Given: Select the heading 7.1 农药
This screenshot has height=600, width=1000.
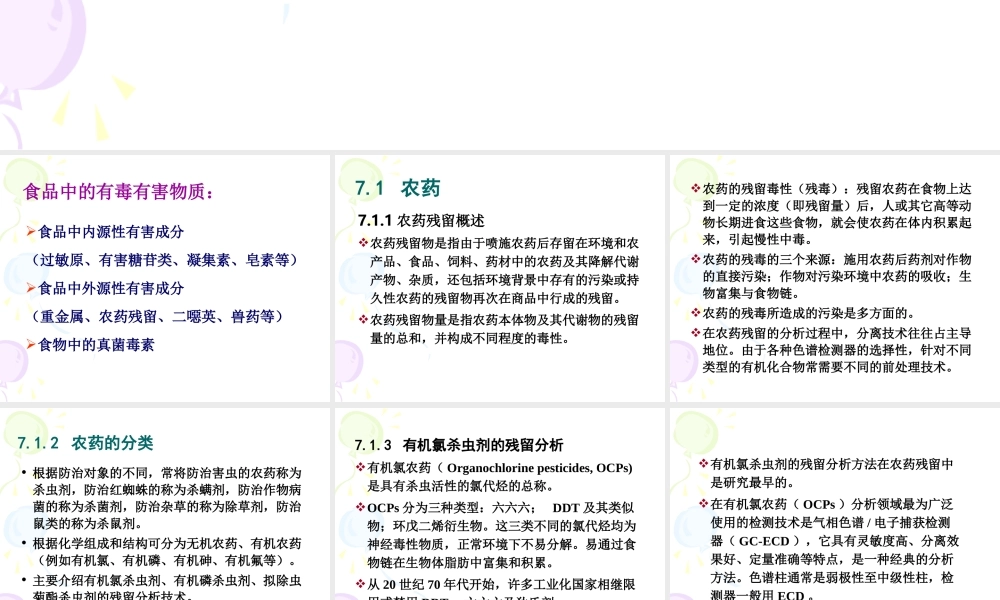Looking at the screenshot, I should (x=396, y=188).
